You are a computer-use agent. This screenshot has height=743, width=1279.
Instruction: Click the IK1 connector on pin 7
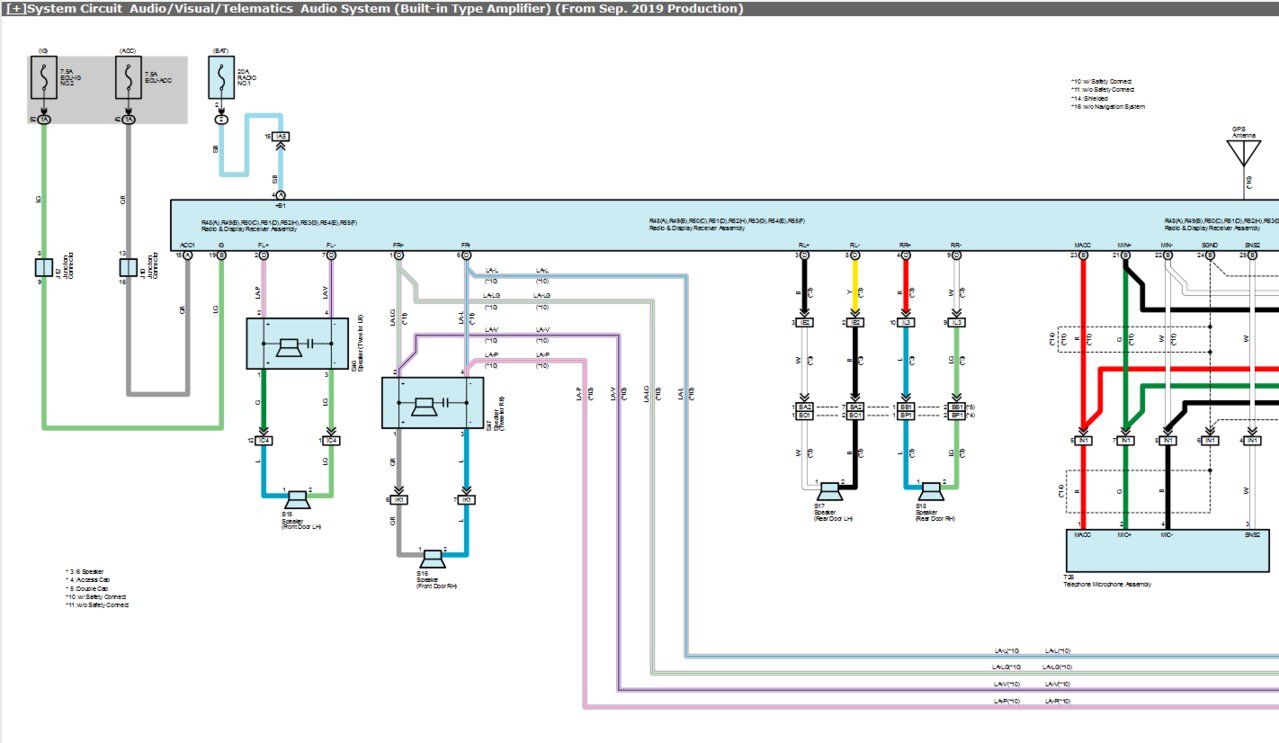tap(466, 499)
